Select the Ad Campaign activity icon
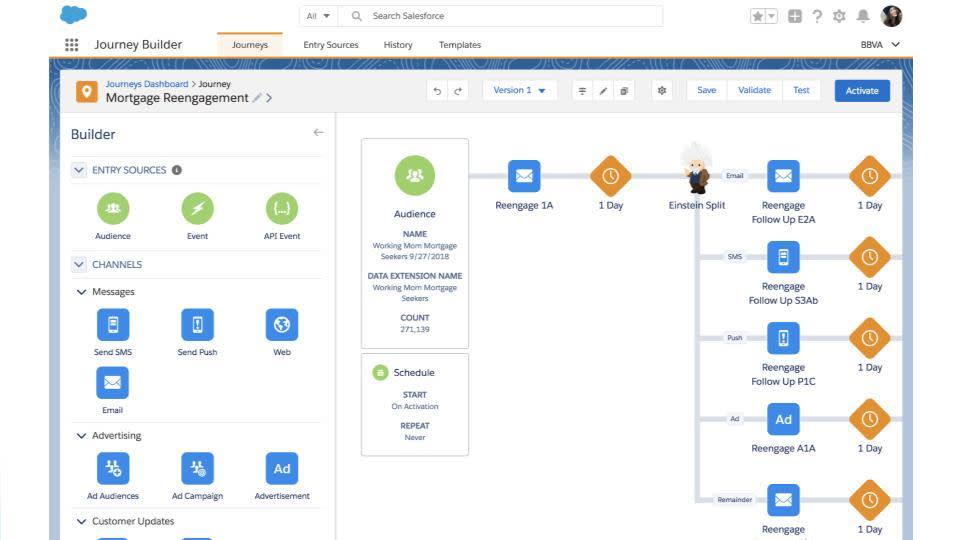The height and width of the screenshot is (540, 960). tap(198, 468)
